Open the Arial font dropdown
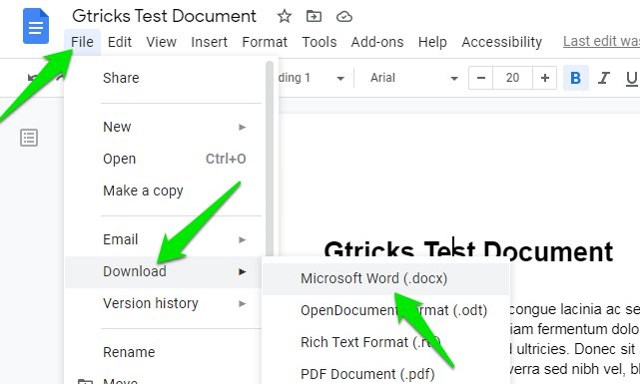The height and width of the screenshot is (384, 640). point(413,78)
